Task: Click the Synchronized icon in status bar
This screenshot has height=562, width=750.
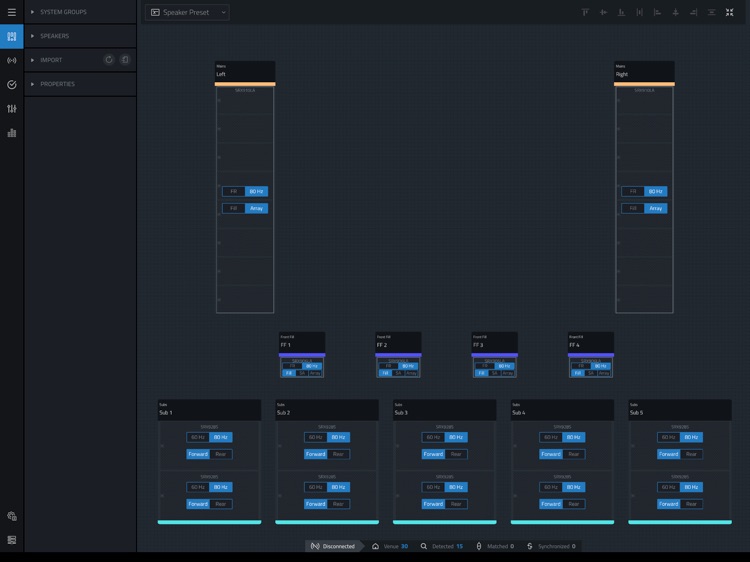Action: 529,546
